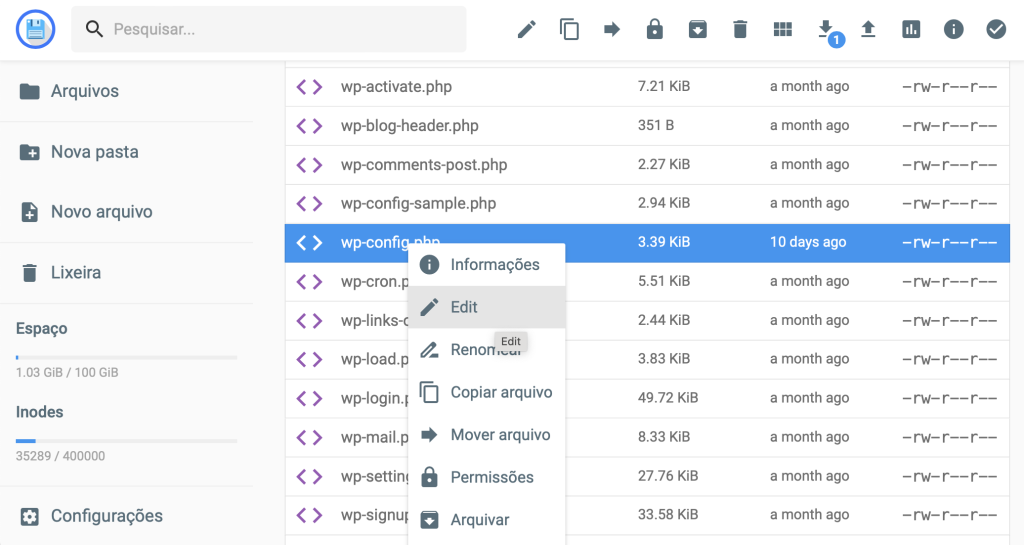This screenshot has width=1024, height=545.
Task: Click the Configurações gear icon
Action: point(29,516)
